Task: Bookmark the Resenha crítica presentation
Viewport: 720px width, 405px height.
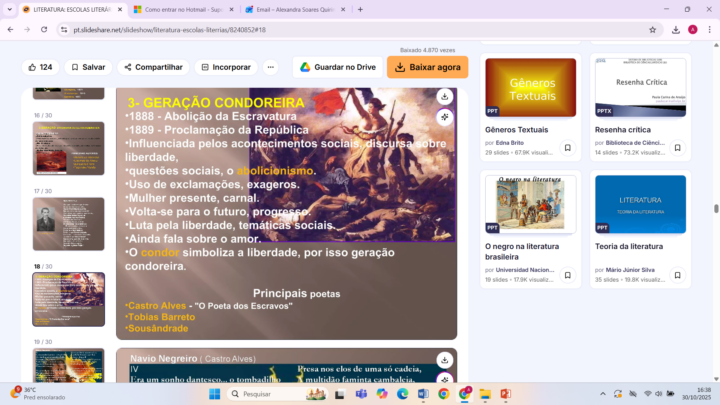Action: tap(677, 148)
